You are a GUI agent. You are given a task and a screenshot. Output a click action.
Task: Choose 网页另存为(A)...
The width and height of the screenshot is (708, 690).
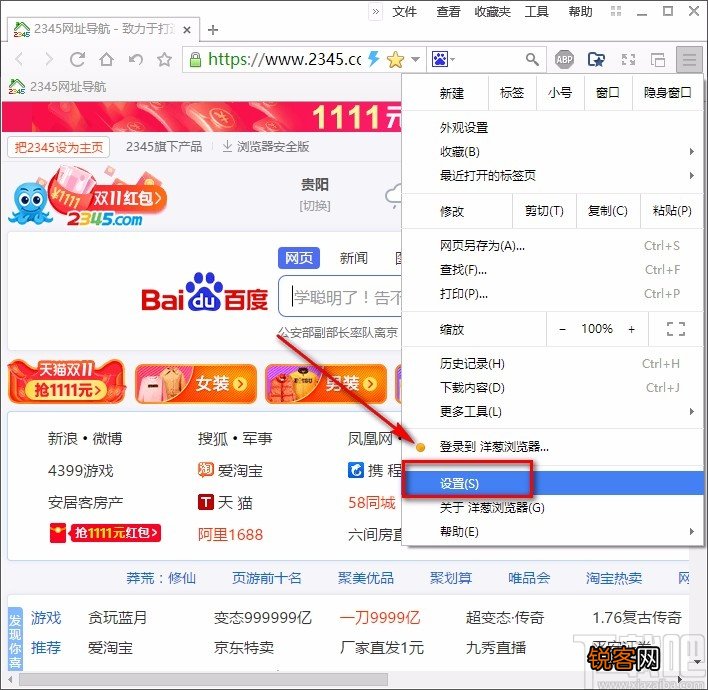pos(552,246)
